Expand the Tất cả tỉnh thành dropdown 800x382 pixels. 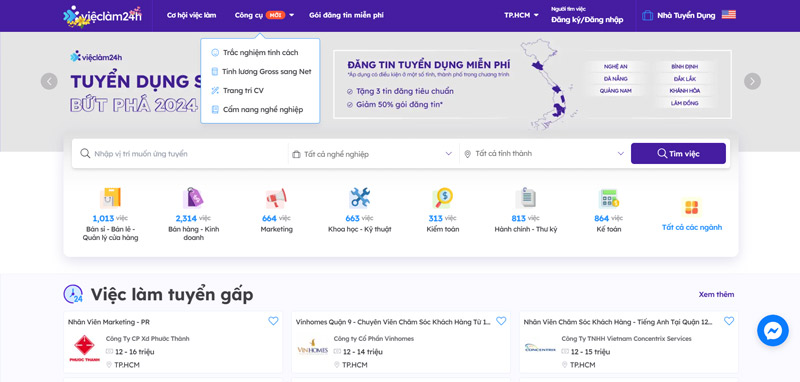(x=544, y=153)
